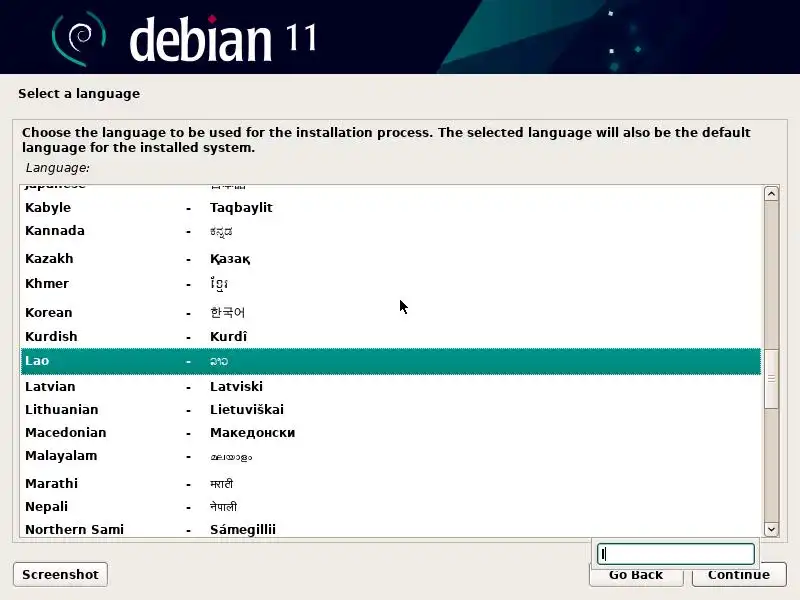
Task: Select Marathi language row
Action: (x=391, y=484)
